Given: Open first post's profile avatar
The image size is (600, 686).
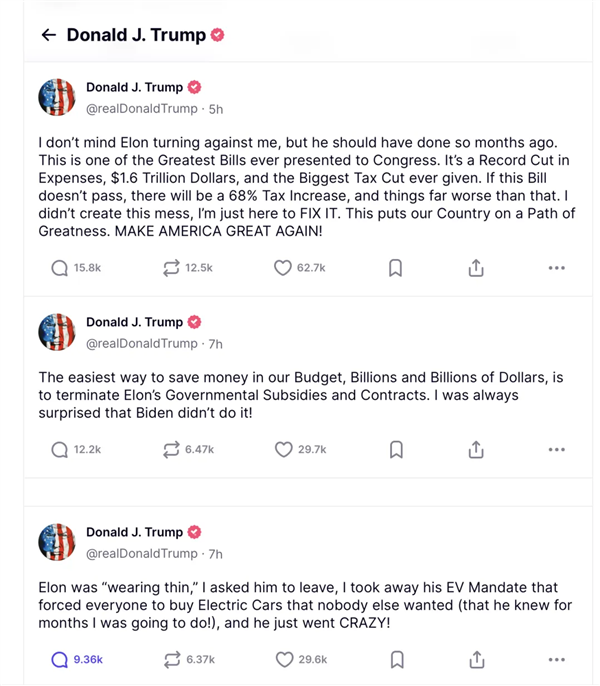Looking at the screenshot, I should 57,97.
